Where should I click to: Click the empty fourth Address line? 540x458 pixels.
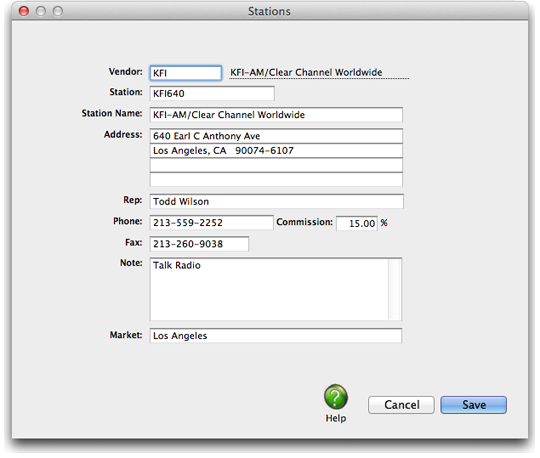pyautogui.click(x=276, y=180)
